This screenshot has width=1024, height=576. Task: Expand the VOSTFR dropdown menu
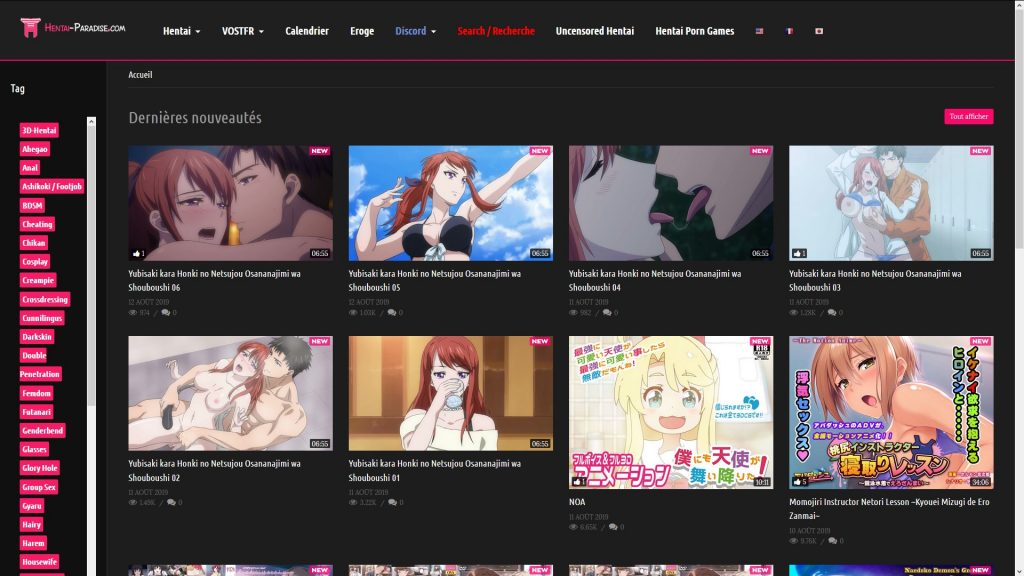242,31
